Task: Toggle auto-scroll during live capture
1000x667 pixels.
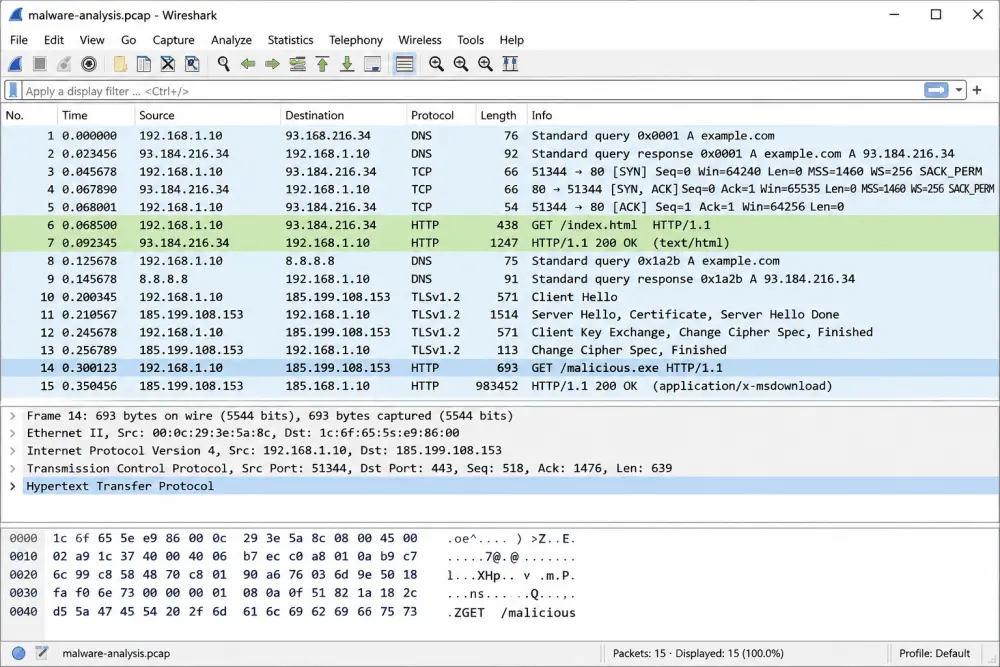Action: coord(372,64)
